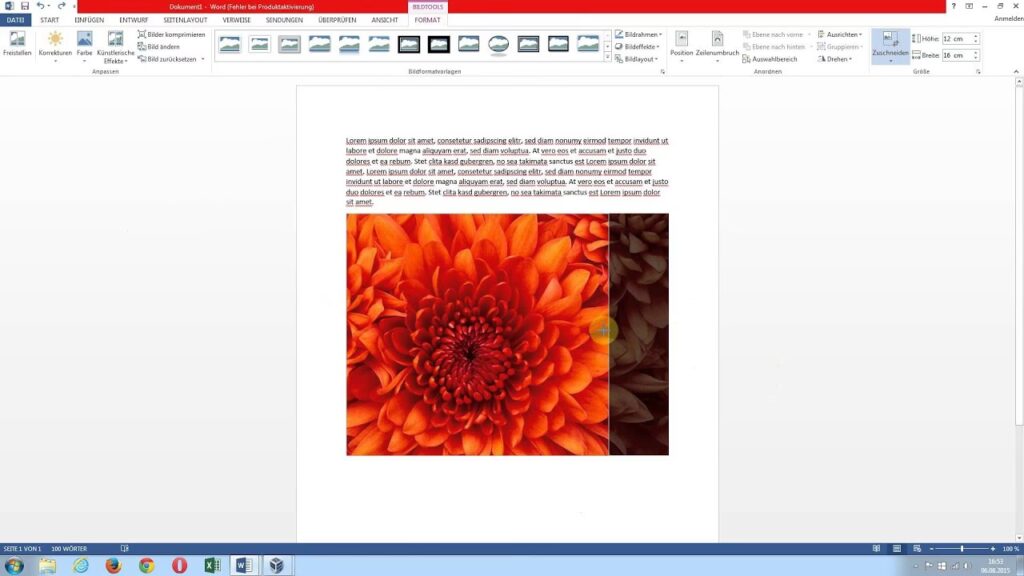Open the Zeilenumbruch text wrap icon
1024x576 pixels.
tap(717, 43)
